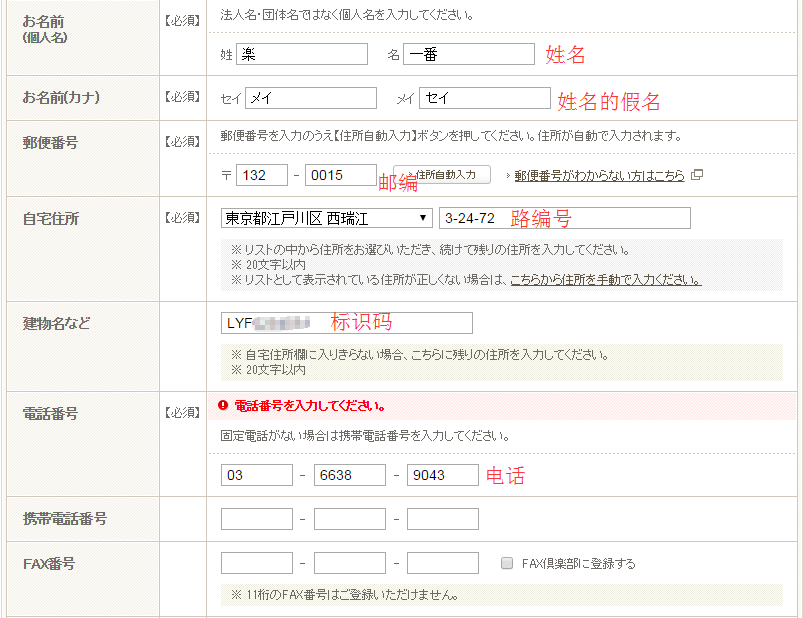Click the phone number field containing 6638

[349, 475]
